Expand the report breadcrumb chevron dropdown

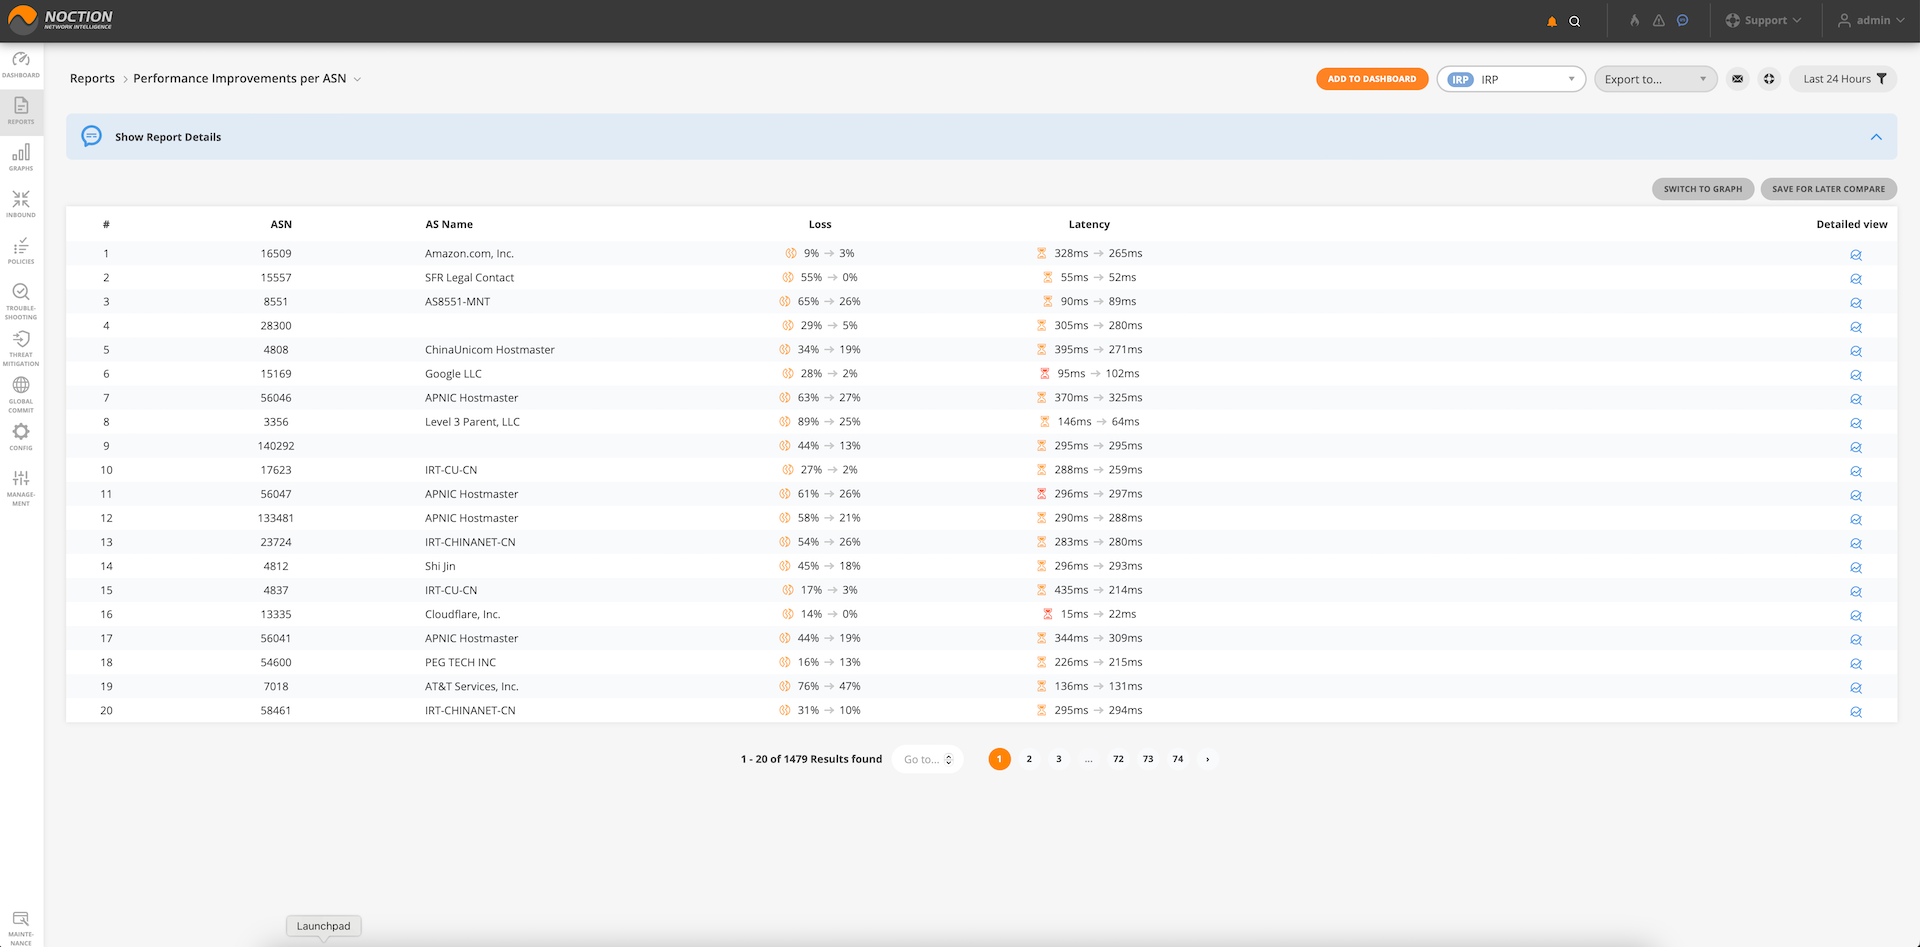click(x=357, y=79)
